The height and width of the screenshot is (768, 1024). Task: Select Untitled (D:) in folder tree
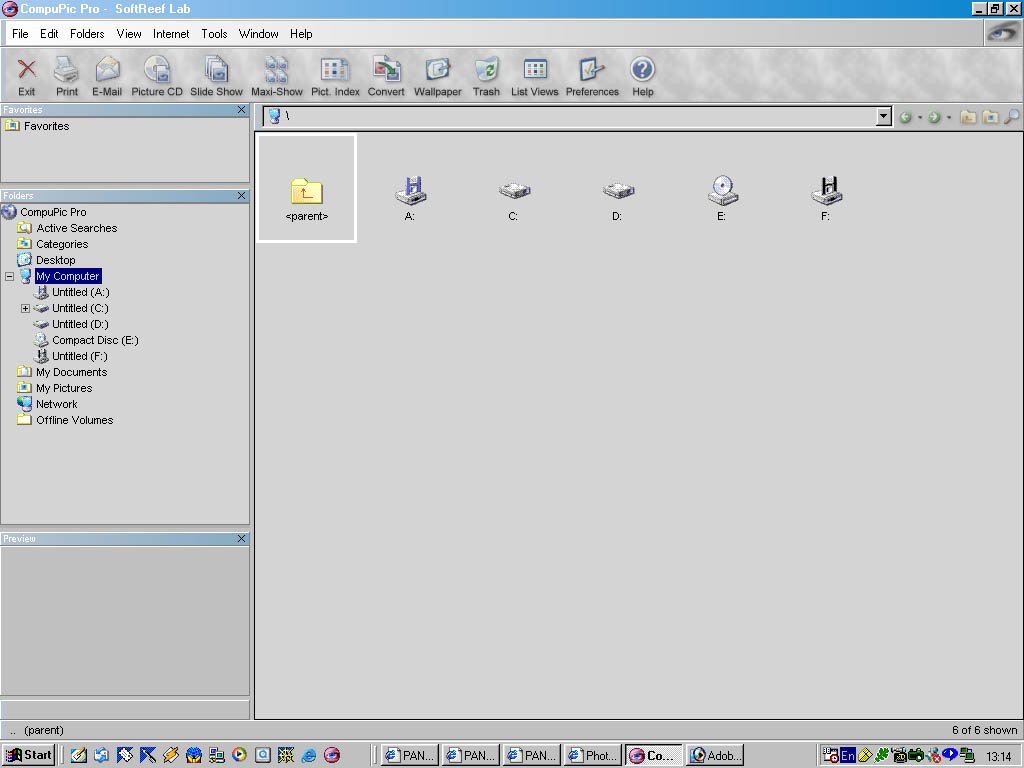[80, 324]
